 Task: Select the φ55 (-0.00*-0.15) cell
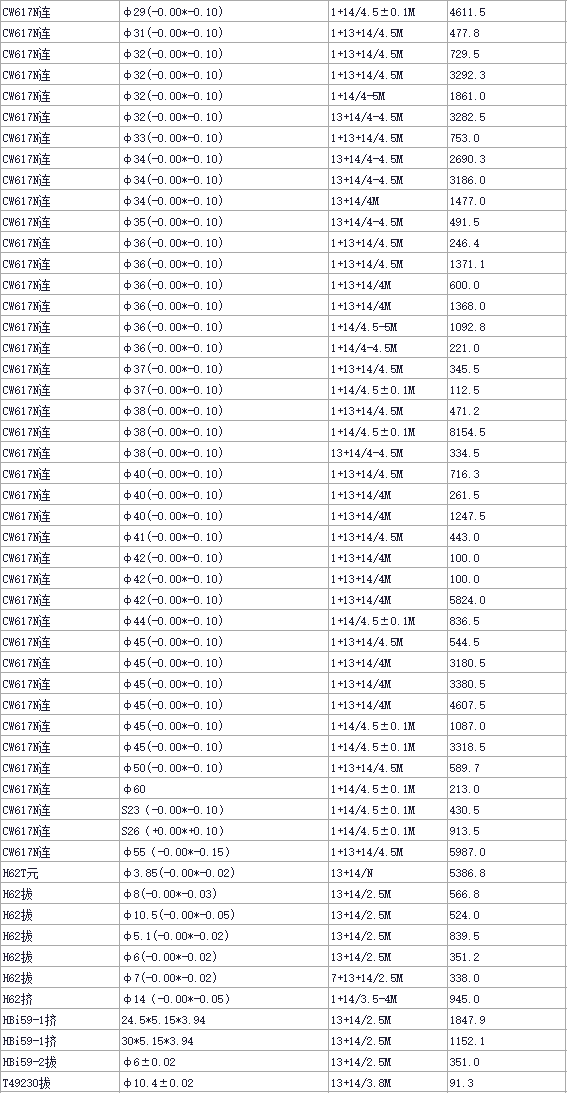click(x=224, y=852)
